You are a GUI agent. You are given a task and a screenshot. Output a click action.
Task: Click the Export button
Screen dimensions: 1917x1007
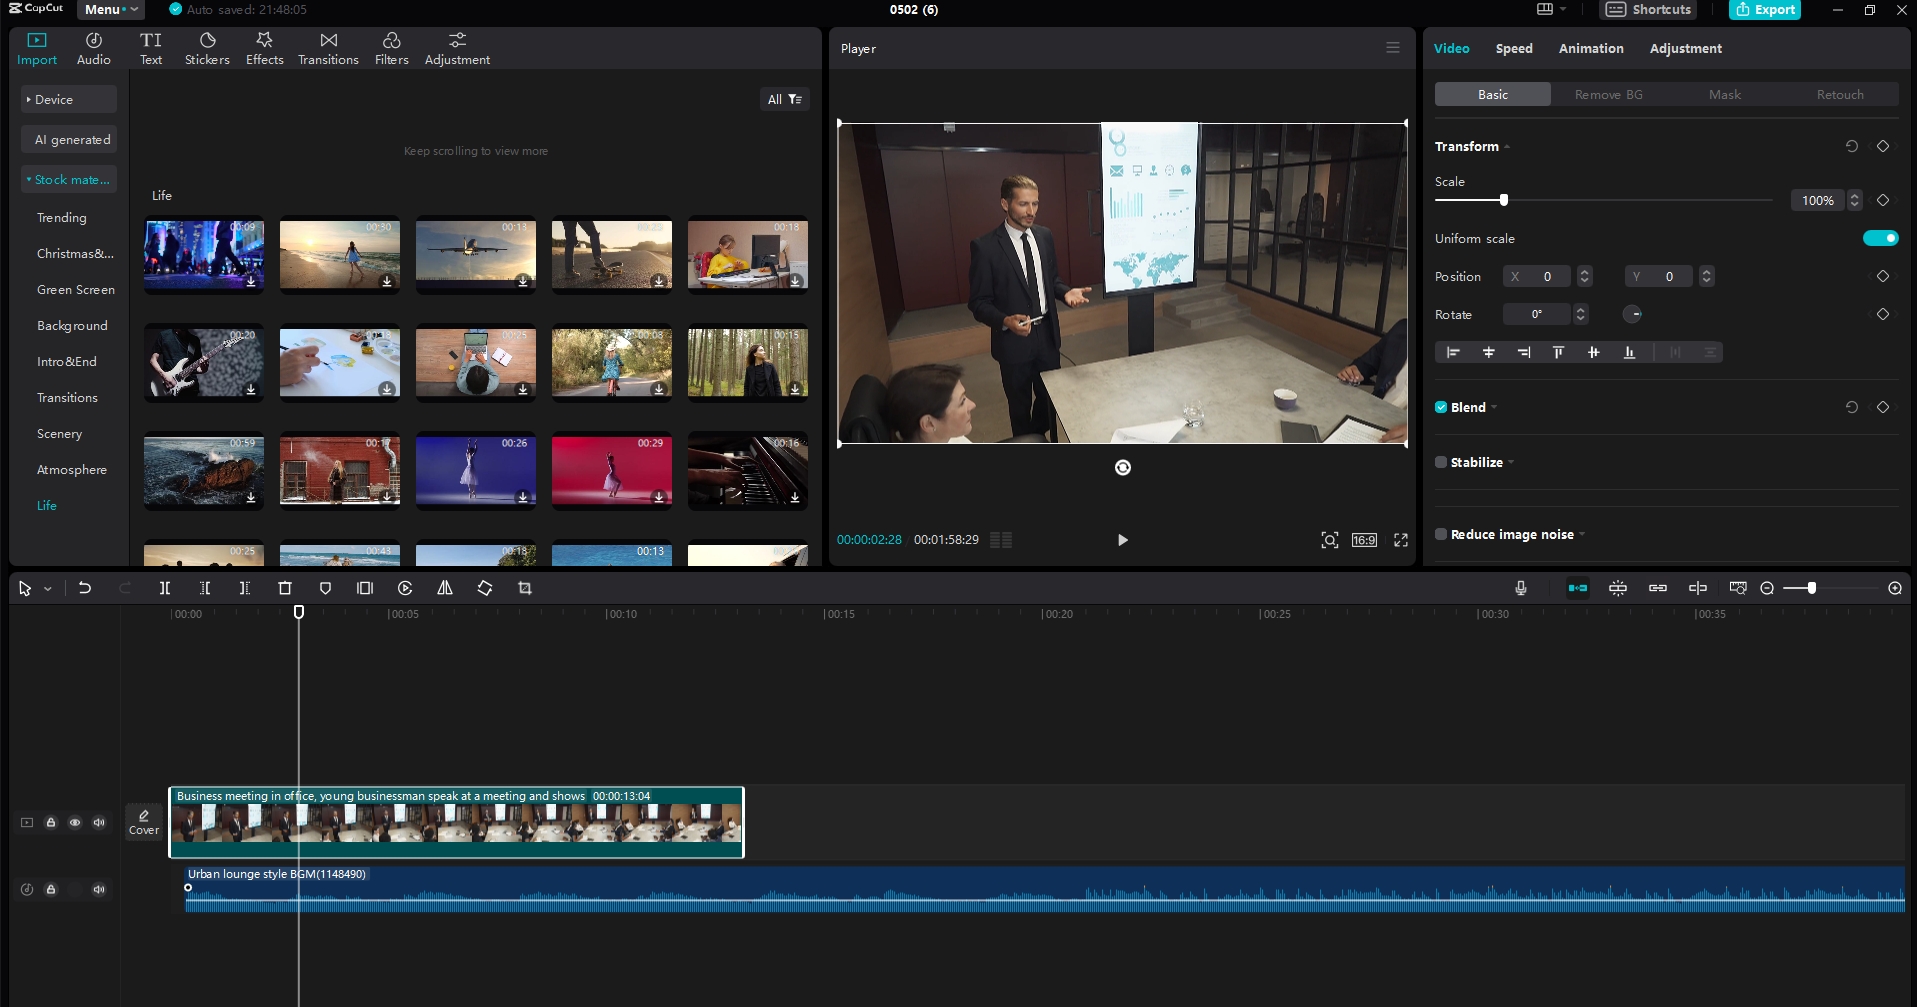coord(1765,10)
